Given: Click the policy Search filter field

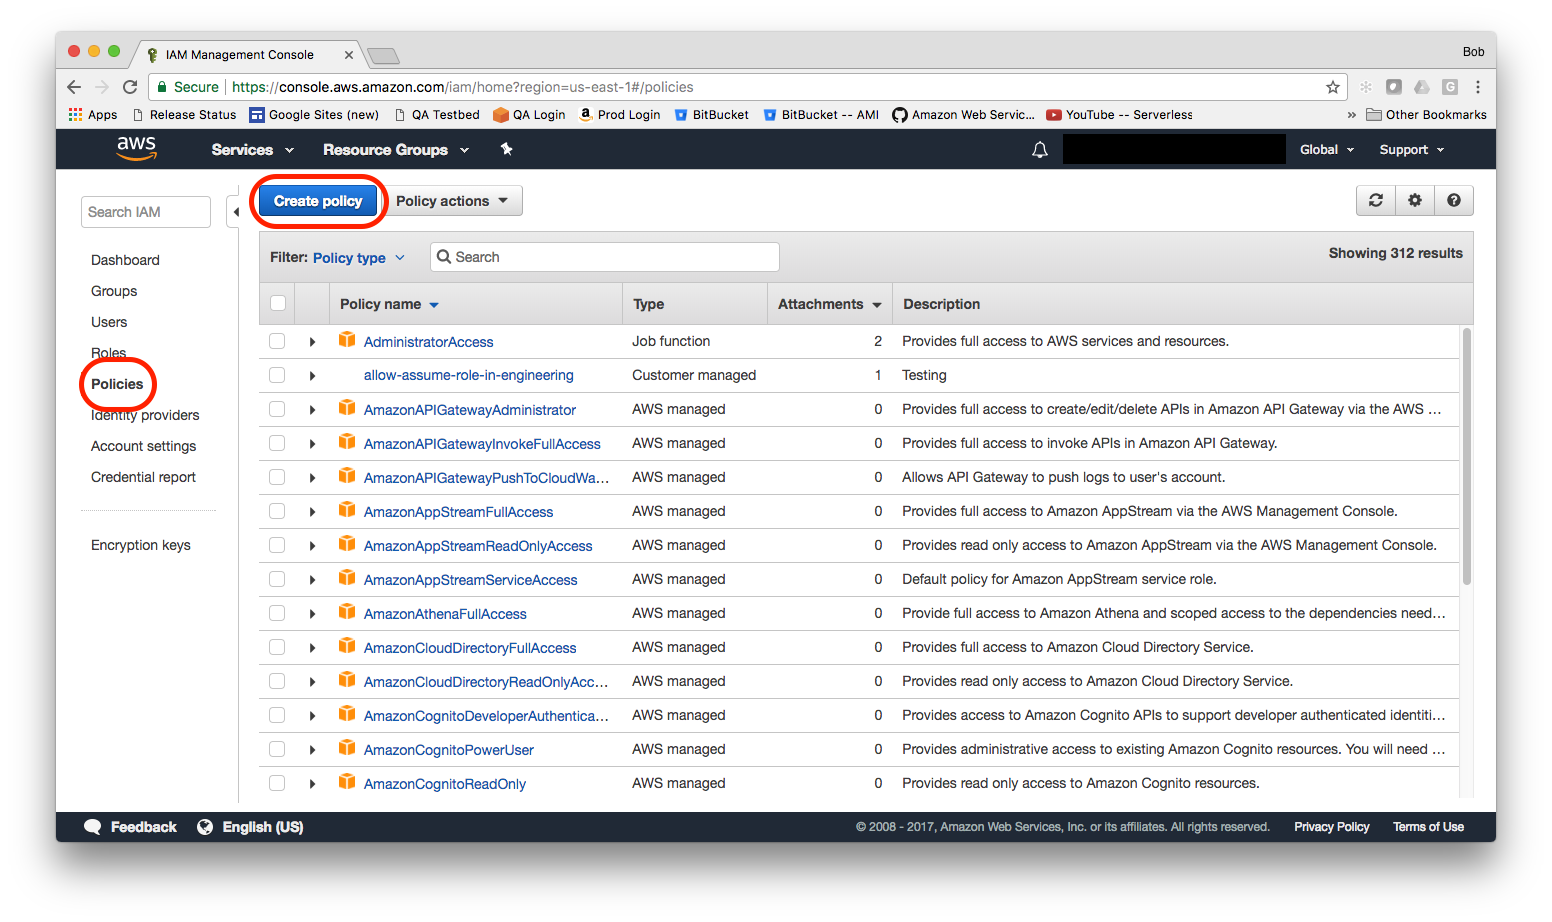Looking at the screenshot, I should (605, 257).
